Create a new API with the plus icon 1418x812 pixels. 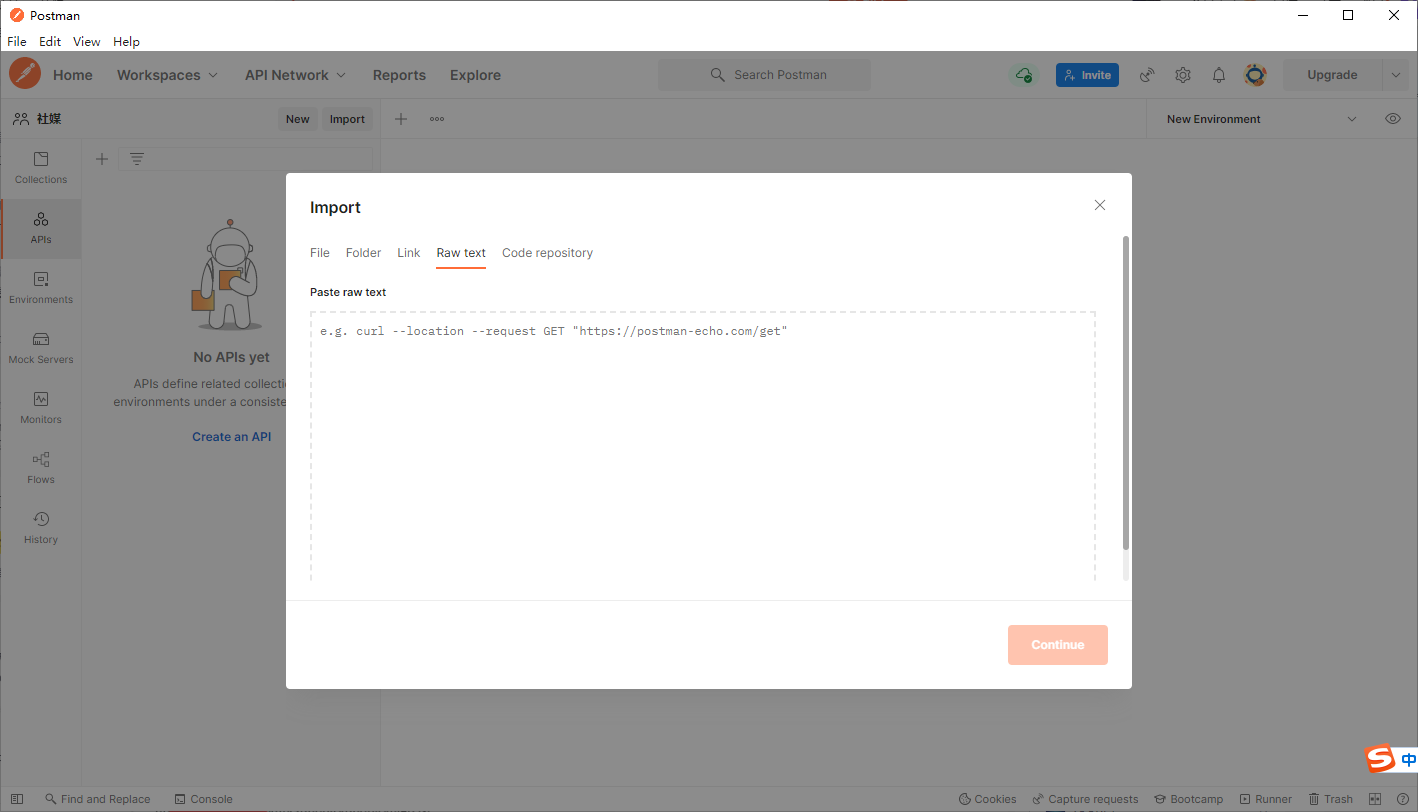102,159
